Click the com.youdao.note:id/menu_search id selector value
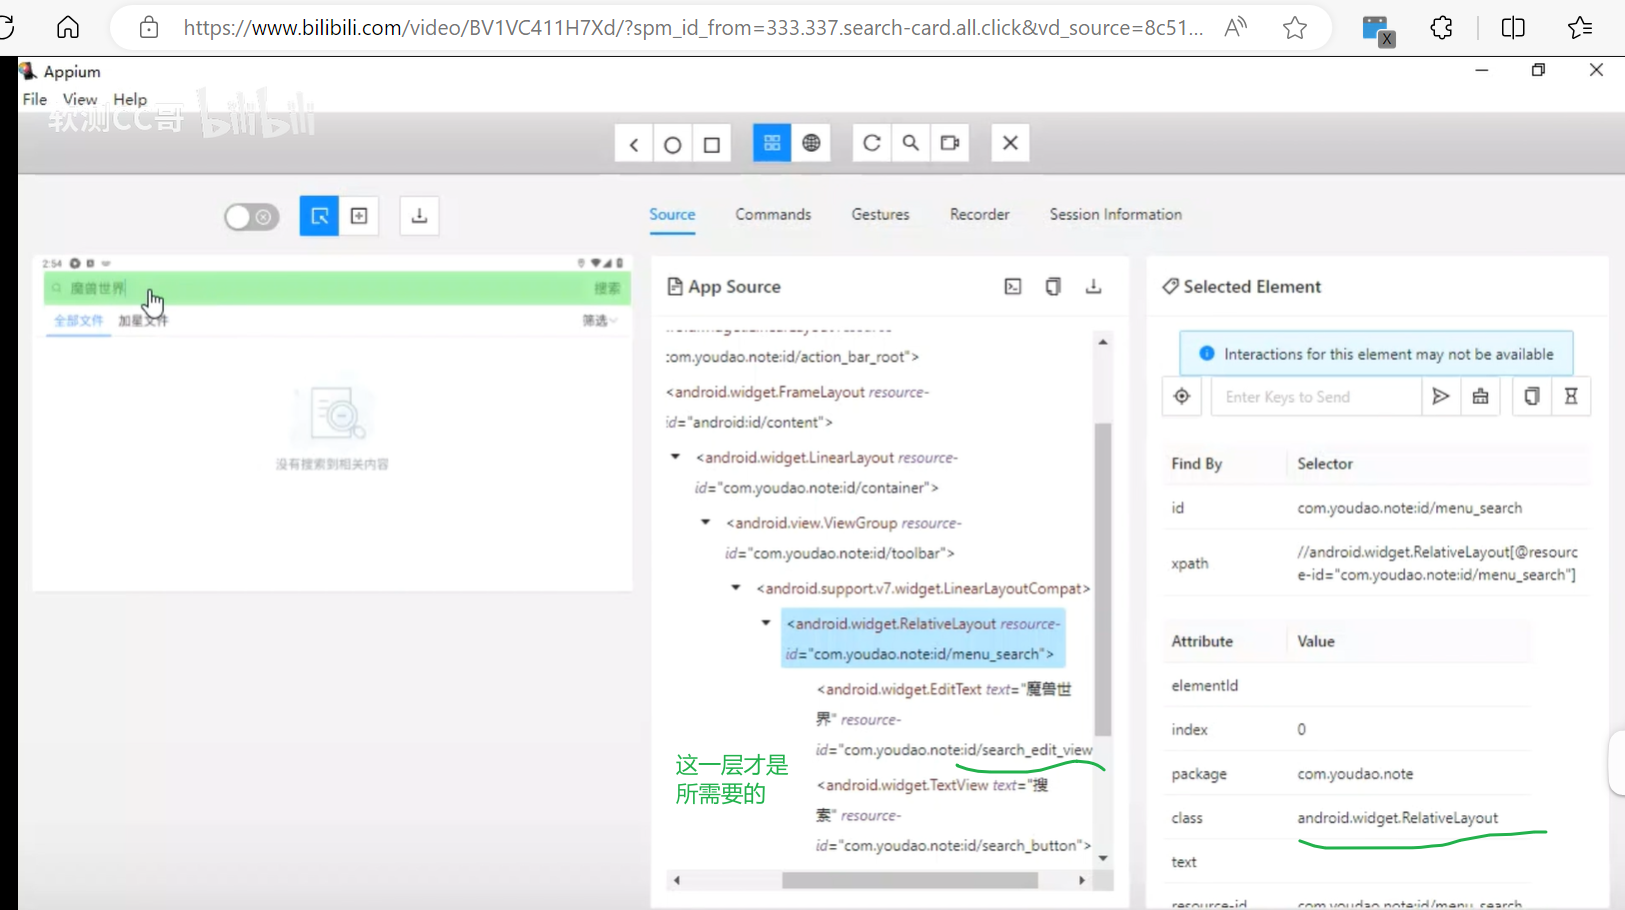This screenshot has width=1625, height=910. coord(1409,508)
